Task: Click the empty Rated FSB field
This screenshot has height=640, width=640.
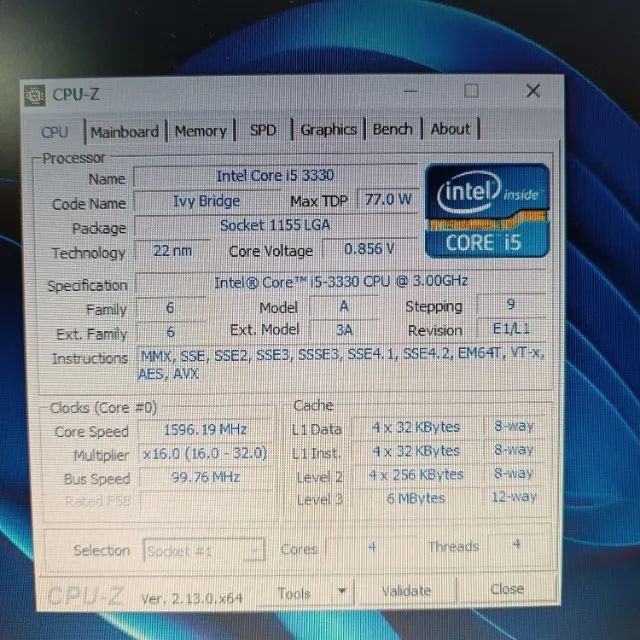Action: [x=205, y=500]
